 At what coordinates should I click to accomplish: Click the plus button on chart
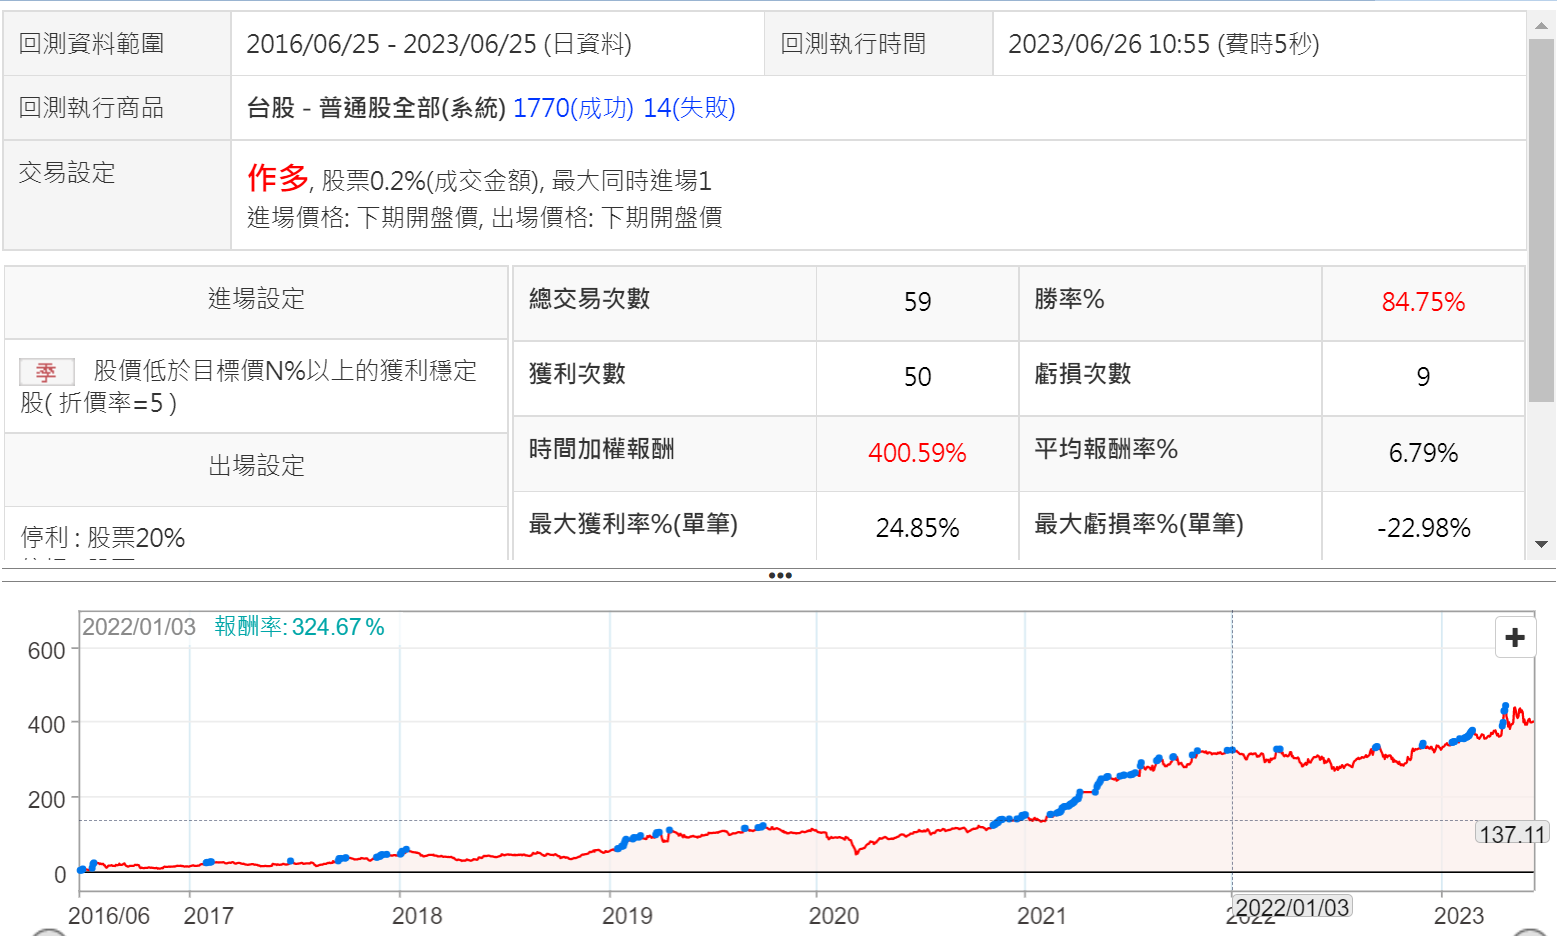click(1514, 637)
